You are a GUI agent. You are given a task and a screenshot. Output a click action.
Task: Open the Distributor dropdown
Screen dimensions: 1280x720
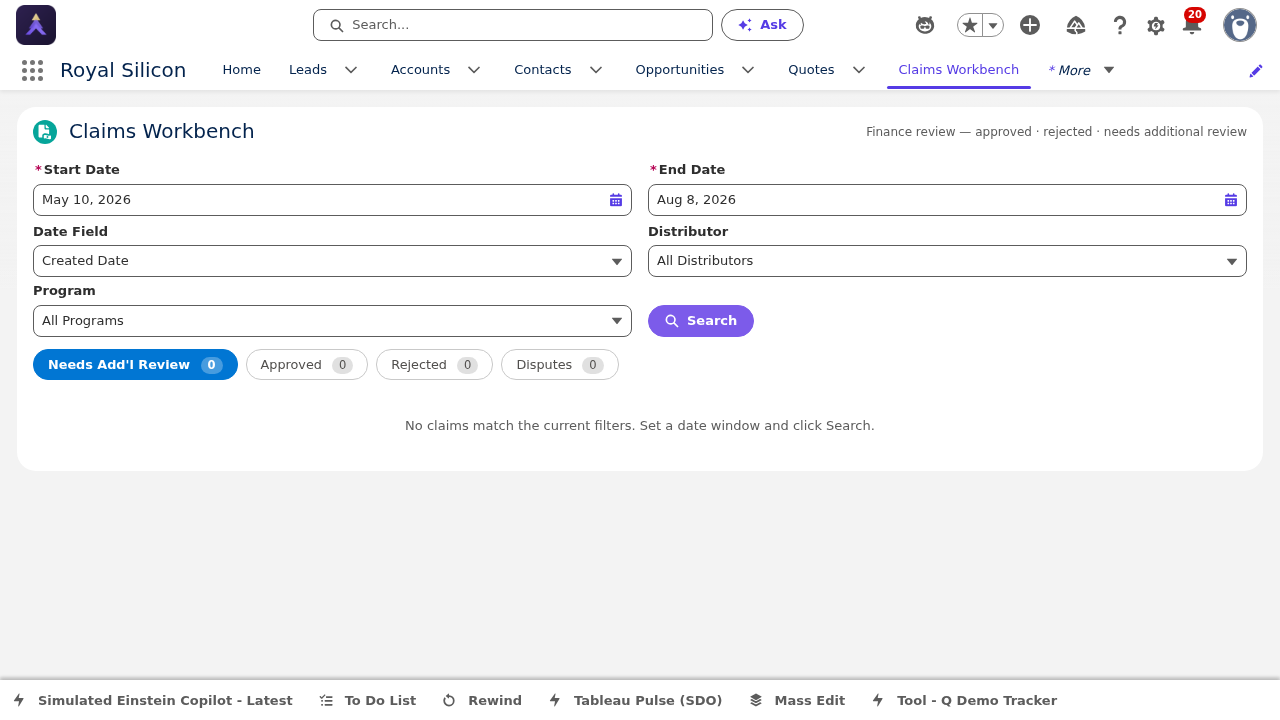(x=947, y=261)
